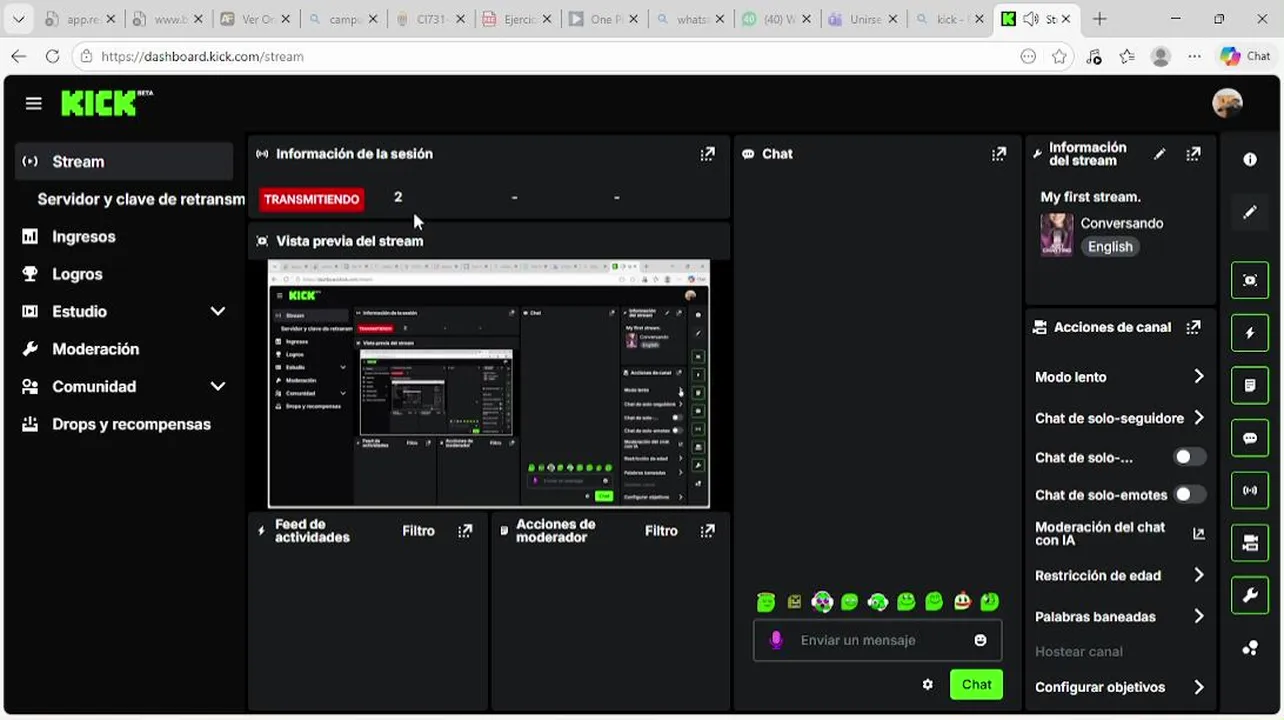Pop out the Información de la sesión panel
This screenshot has height=720, width=1284.
tap(707, 154)
